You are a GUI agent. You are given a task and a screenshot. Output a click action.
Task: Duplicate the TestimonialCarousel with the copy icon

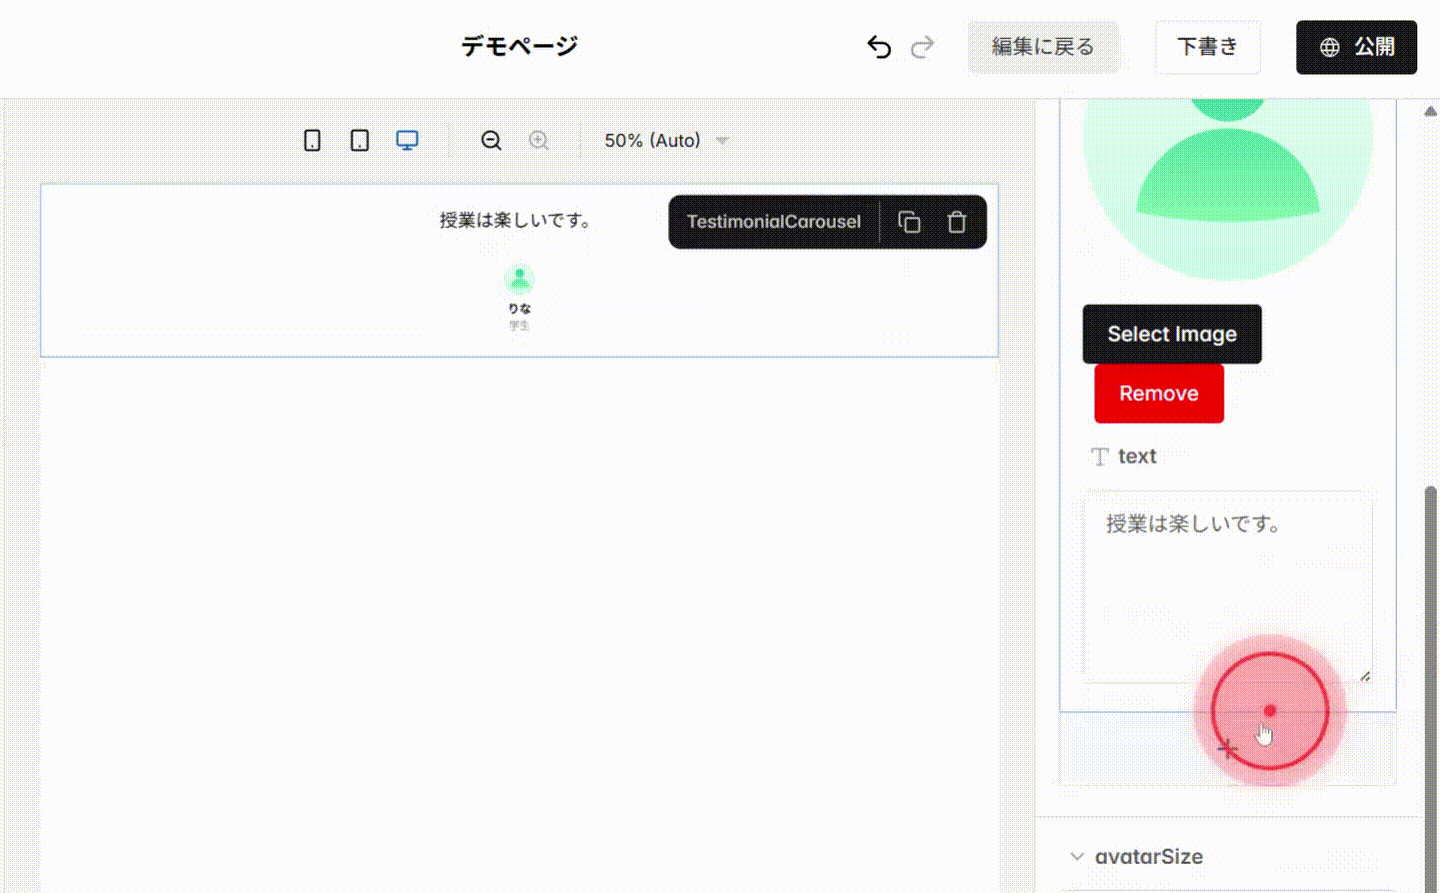coord(909,221)
